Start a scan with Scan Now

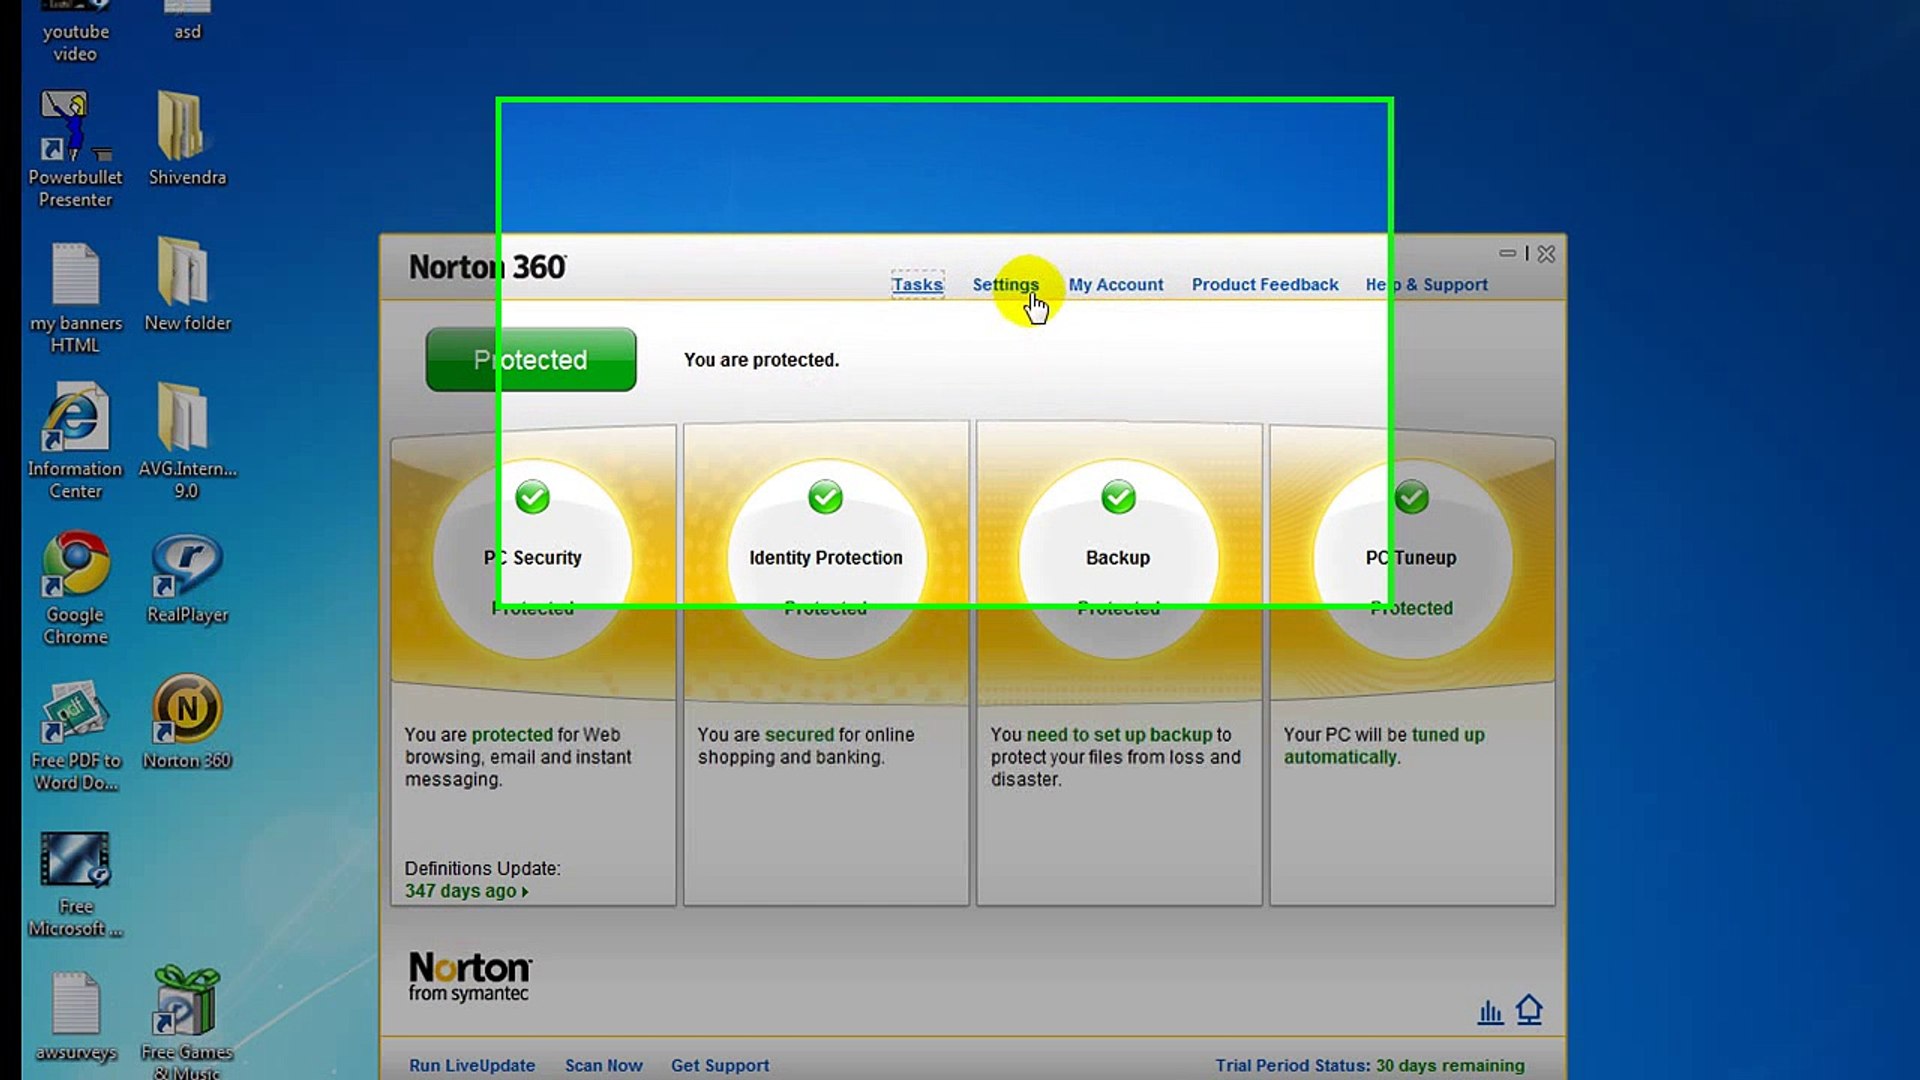[x=604, y=1066]
